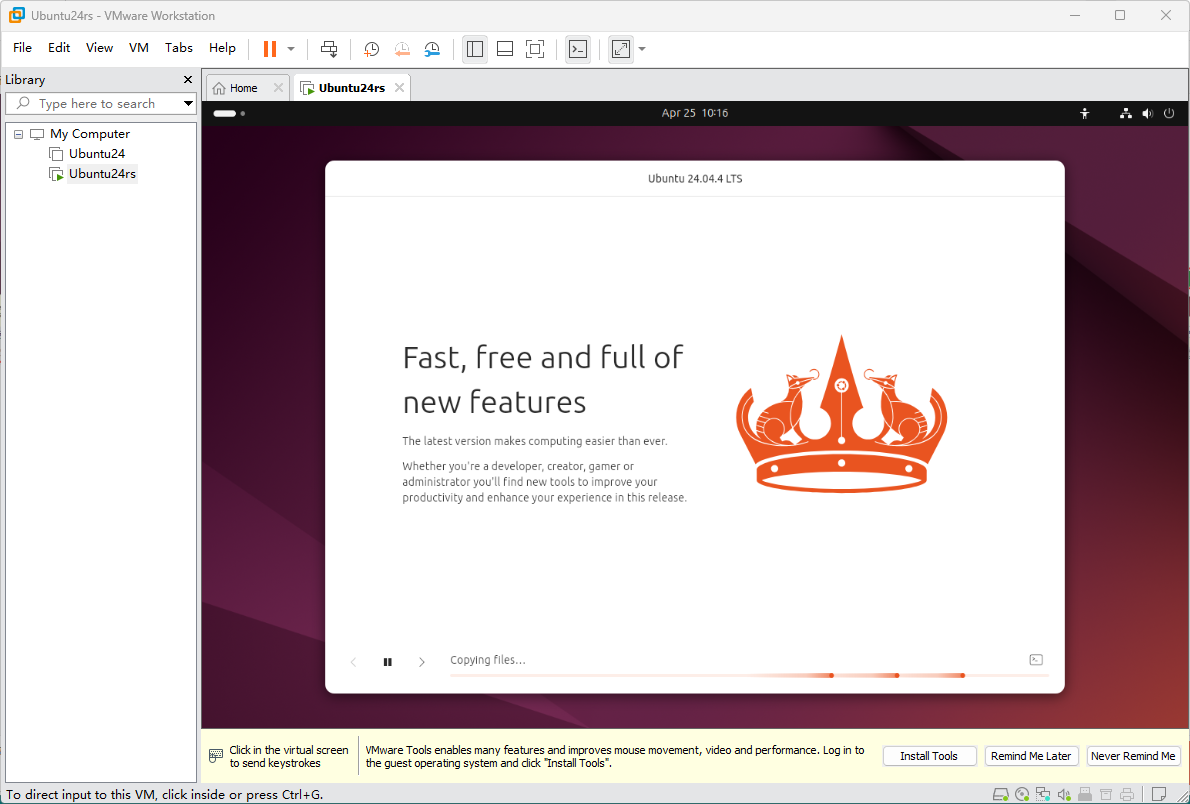Close the Ubuntu24rs tab
The width and height of the screenshot is (1190, 804).
(x=398, y=88)
